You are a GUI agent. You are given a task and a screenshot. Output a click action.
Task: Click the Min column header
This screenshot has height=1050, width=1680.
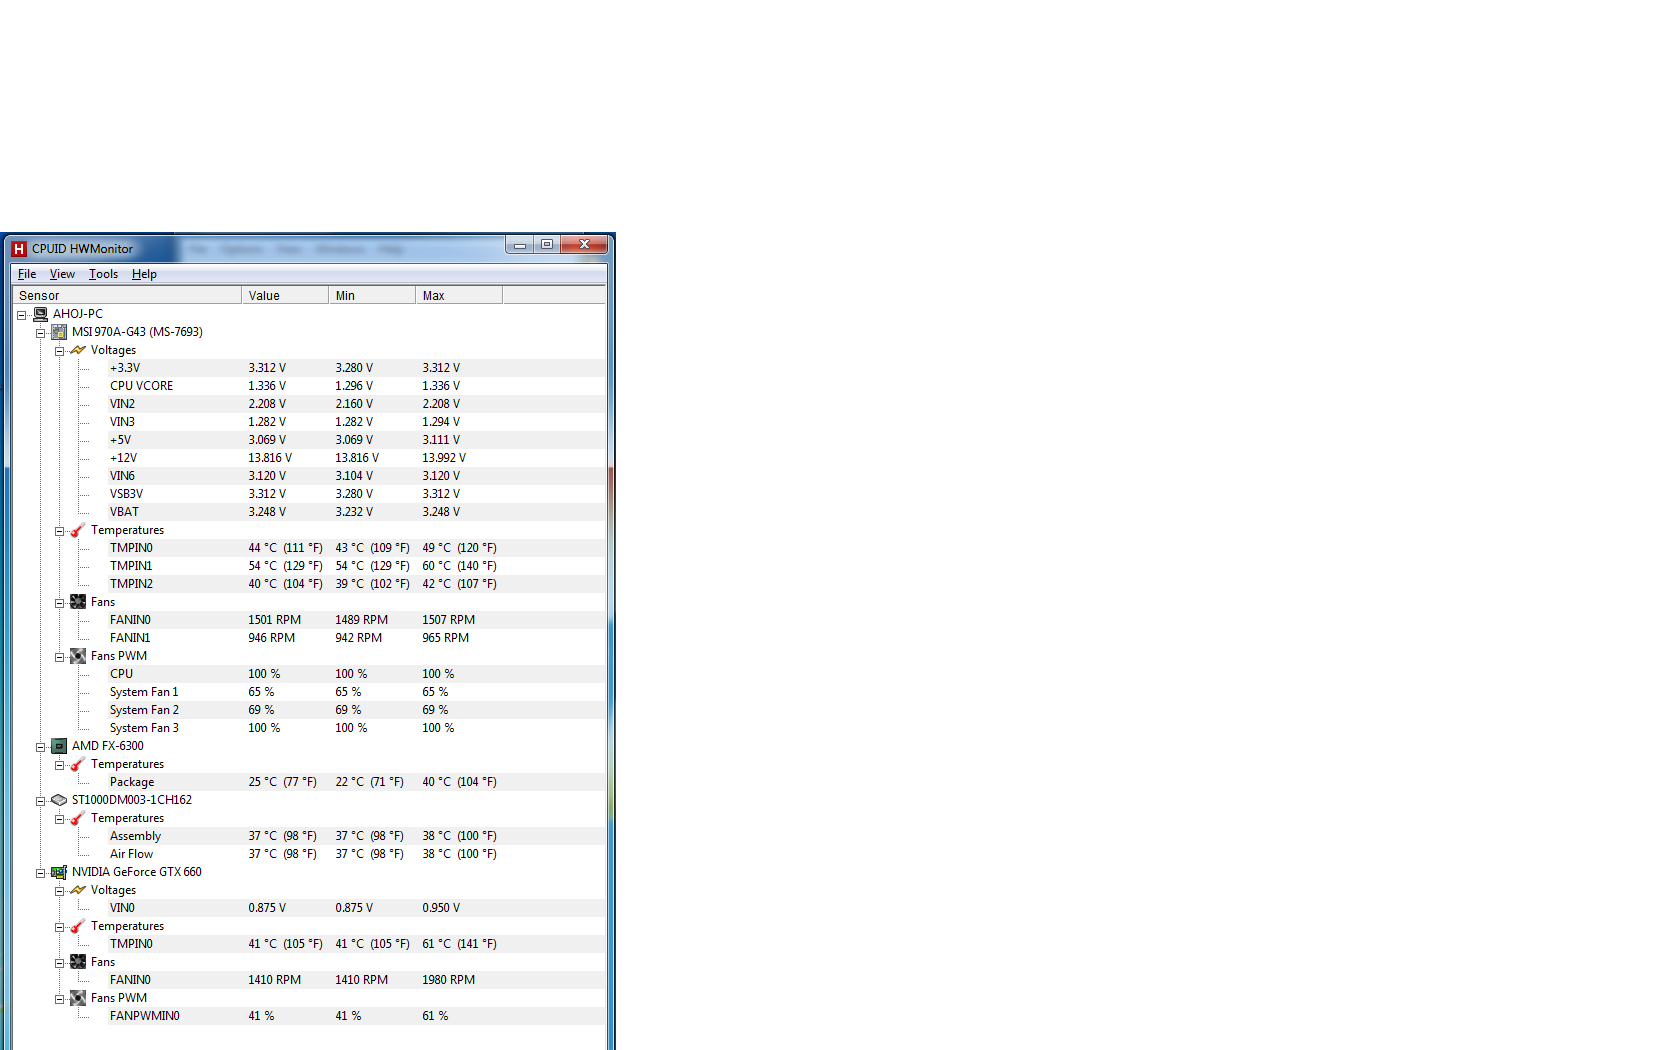pos(372,295)
